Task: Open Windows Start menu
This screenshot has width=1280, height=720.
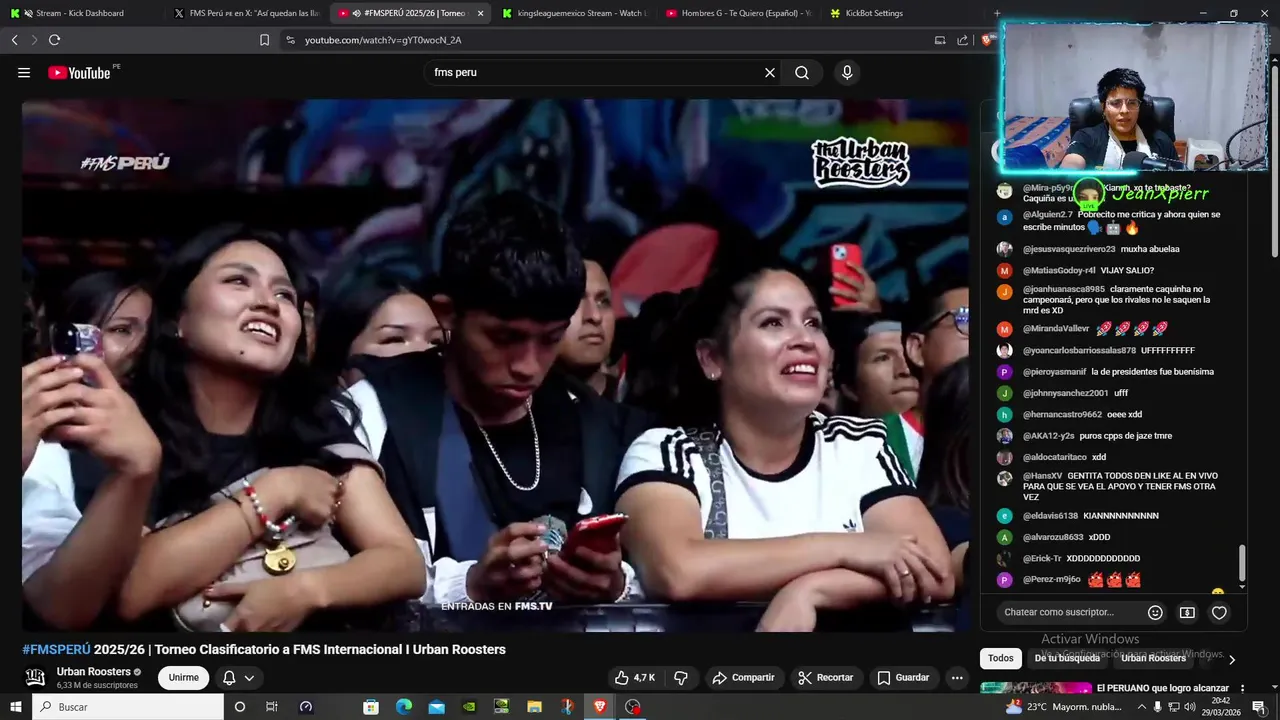Action: 15,707
